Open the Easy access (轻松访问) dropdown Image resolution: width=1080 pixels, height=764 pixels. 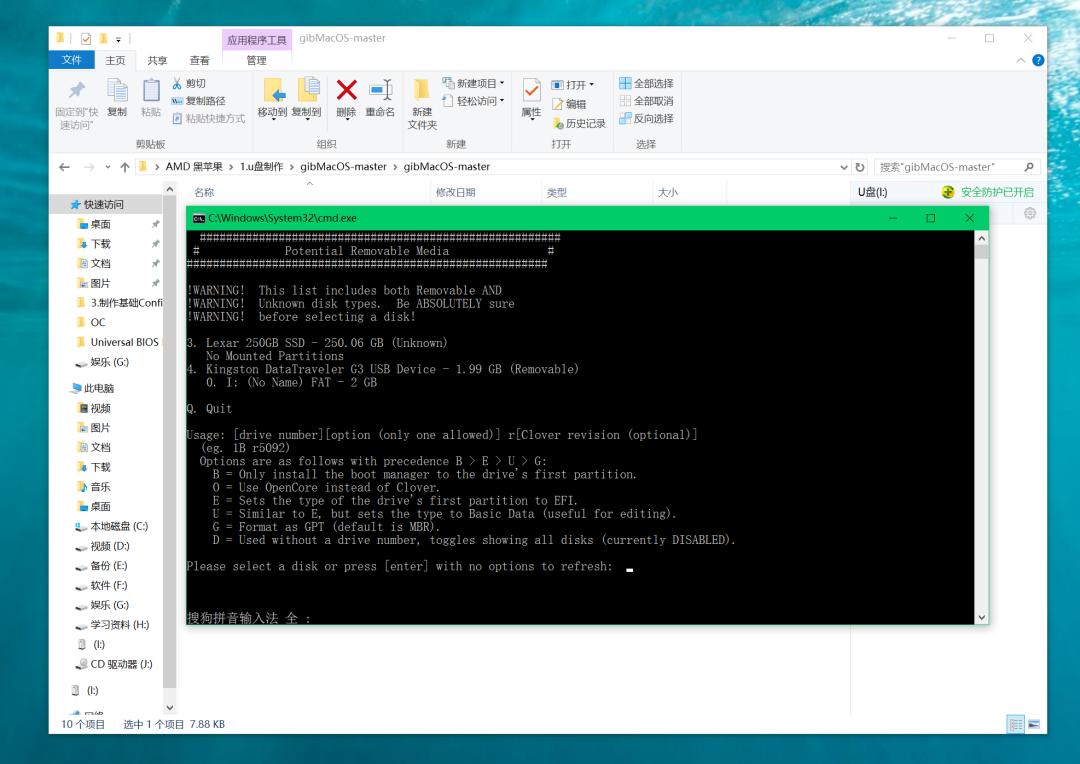click(473, 101)
